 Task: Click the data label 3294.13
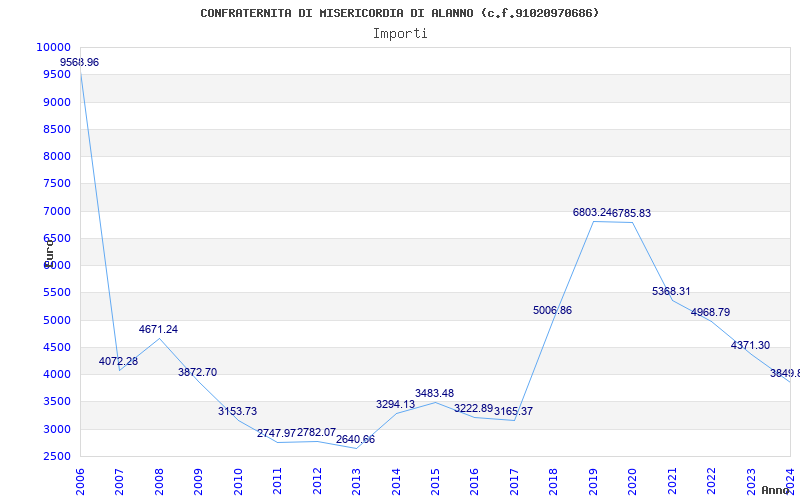(x=395, y=404)
